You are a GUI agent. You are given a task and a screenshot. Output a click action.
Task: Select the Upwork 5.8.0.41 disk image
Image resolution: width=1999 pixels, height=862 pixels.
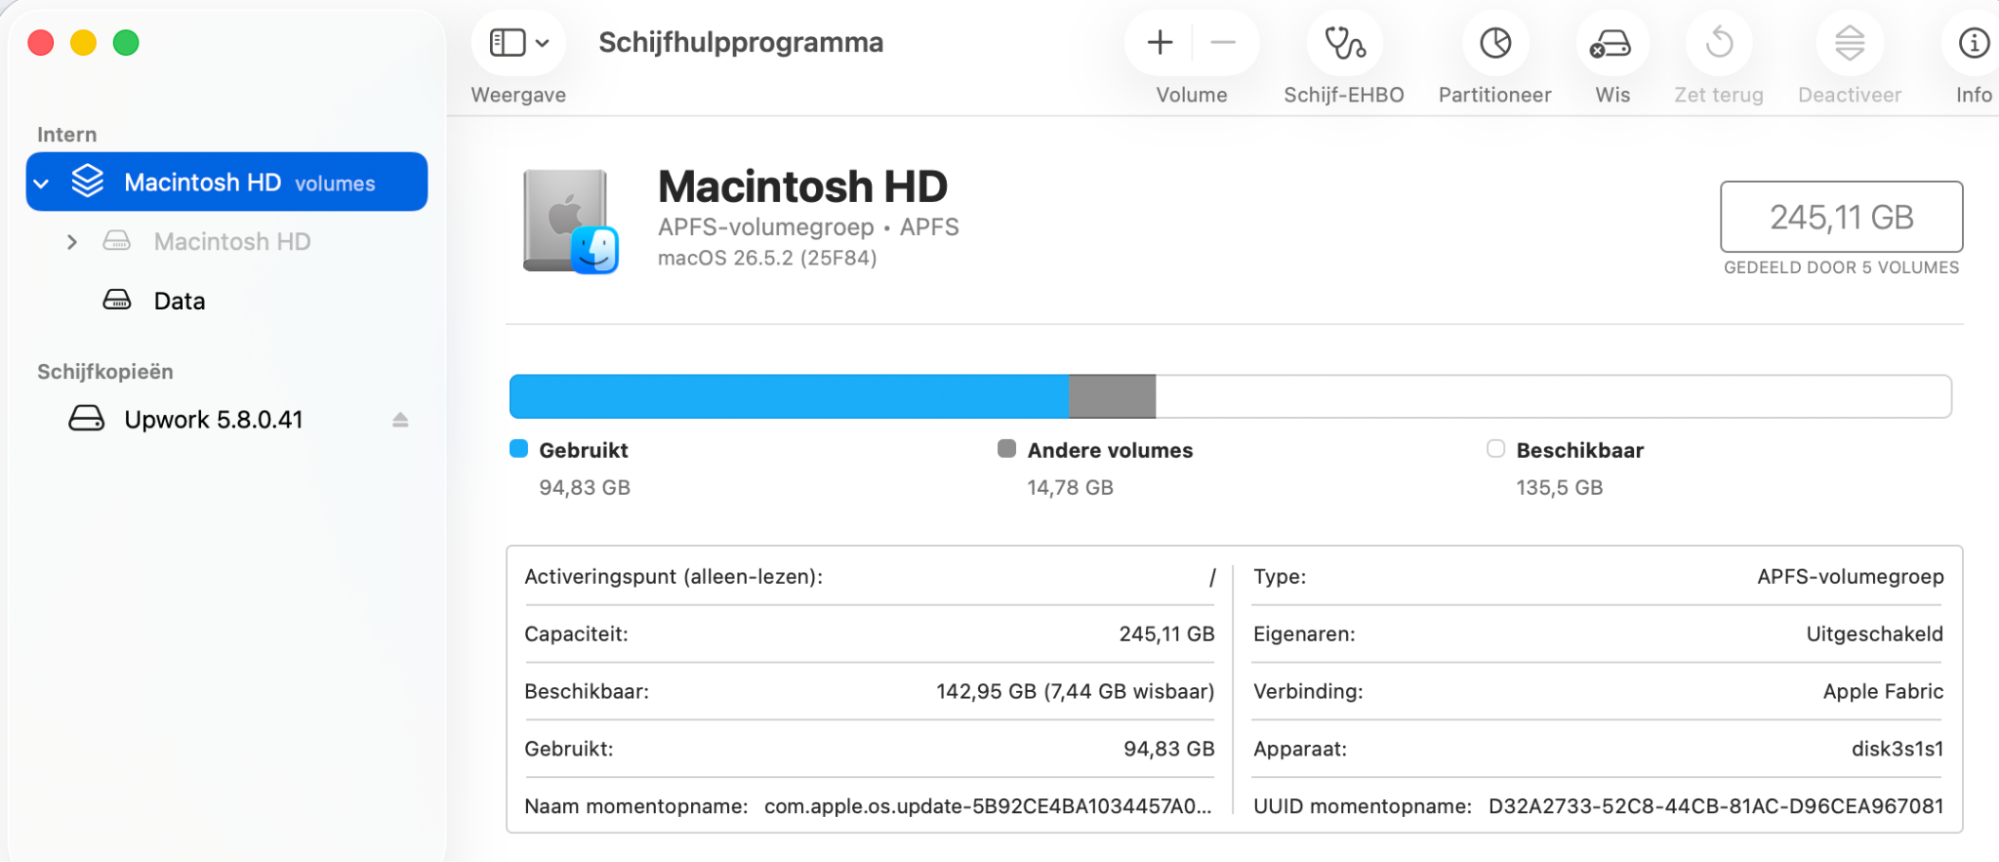(x=227, y=419)
